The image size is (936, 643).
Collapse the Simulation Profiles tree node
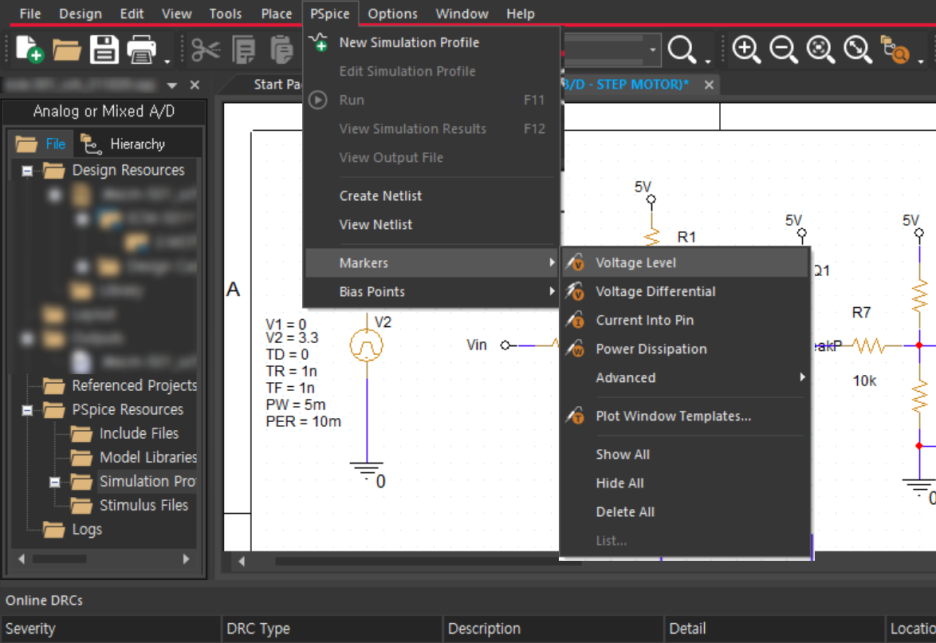coord(54,482)
